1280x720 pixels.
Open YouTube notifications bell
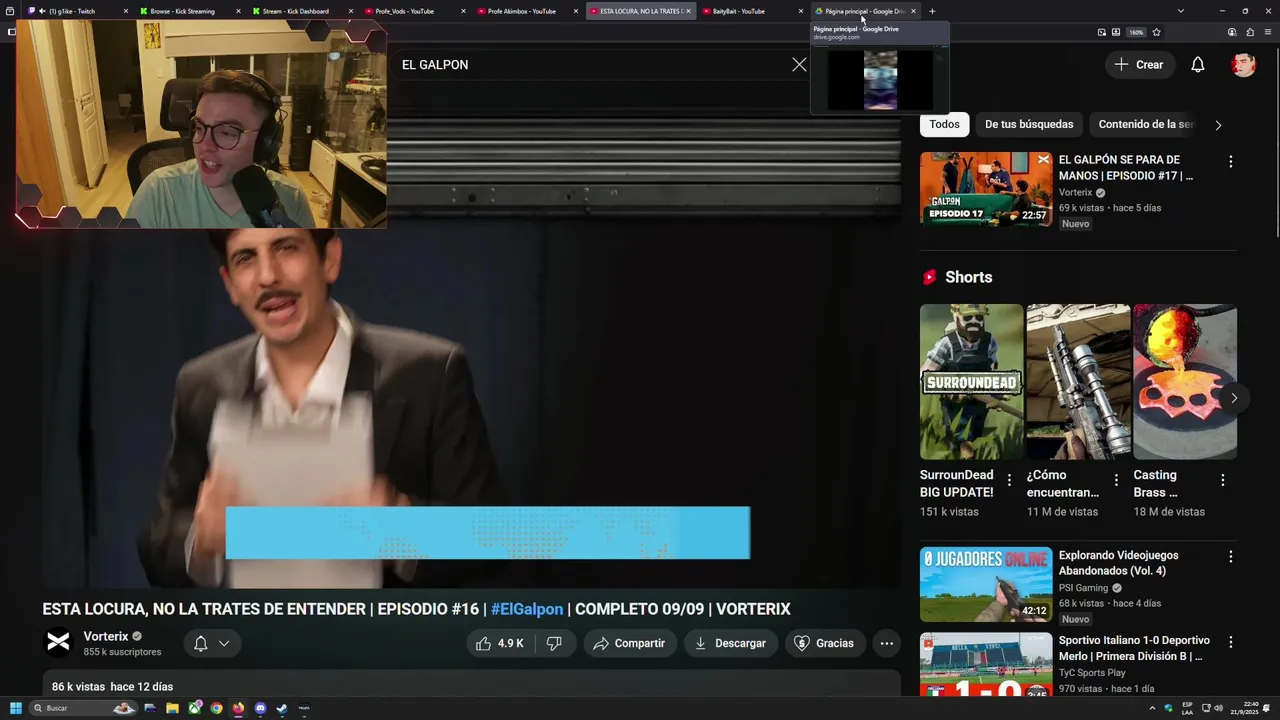pyautogui.click(x=1198, y=64)
